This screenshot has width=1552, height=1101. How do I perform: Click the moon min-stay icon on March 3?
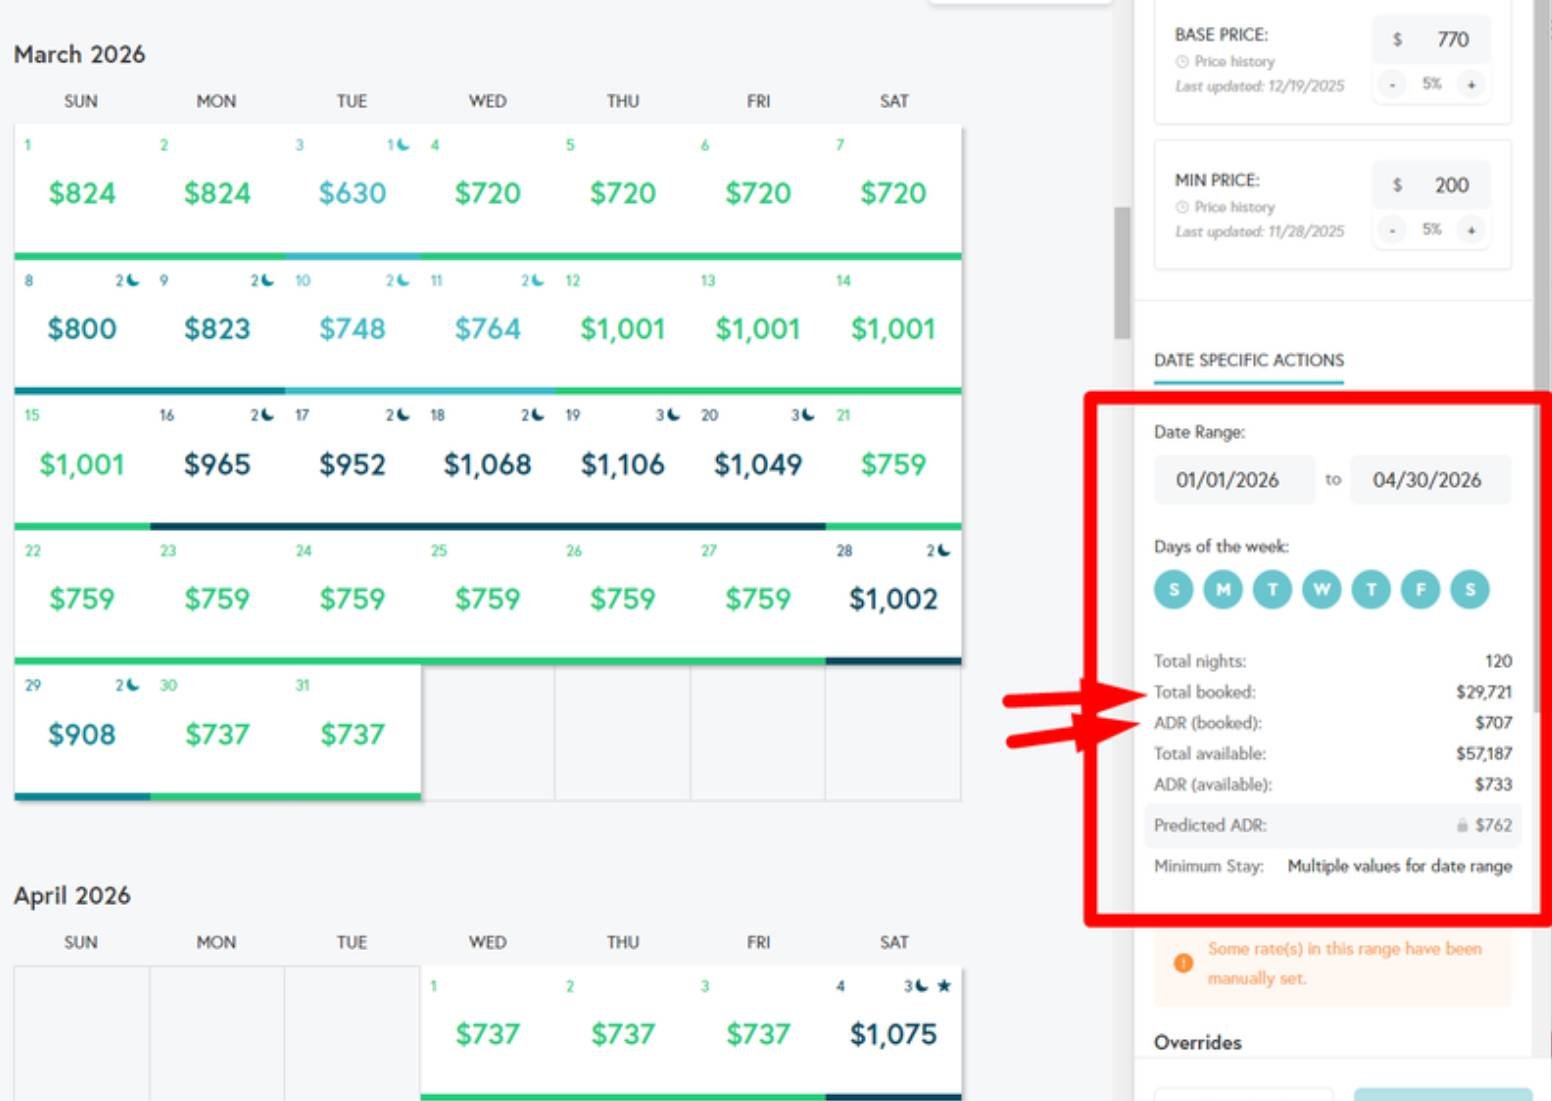point(403,145)
